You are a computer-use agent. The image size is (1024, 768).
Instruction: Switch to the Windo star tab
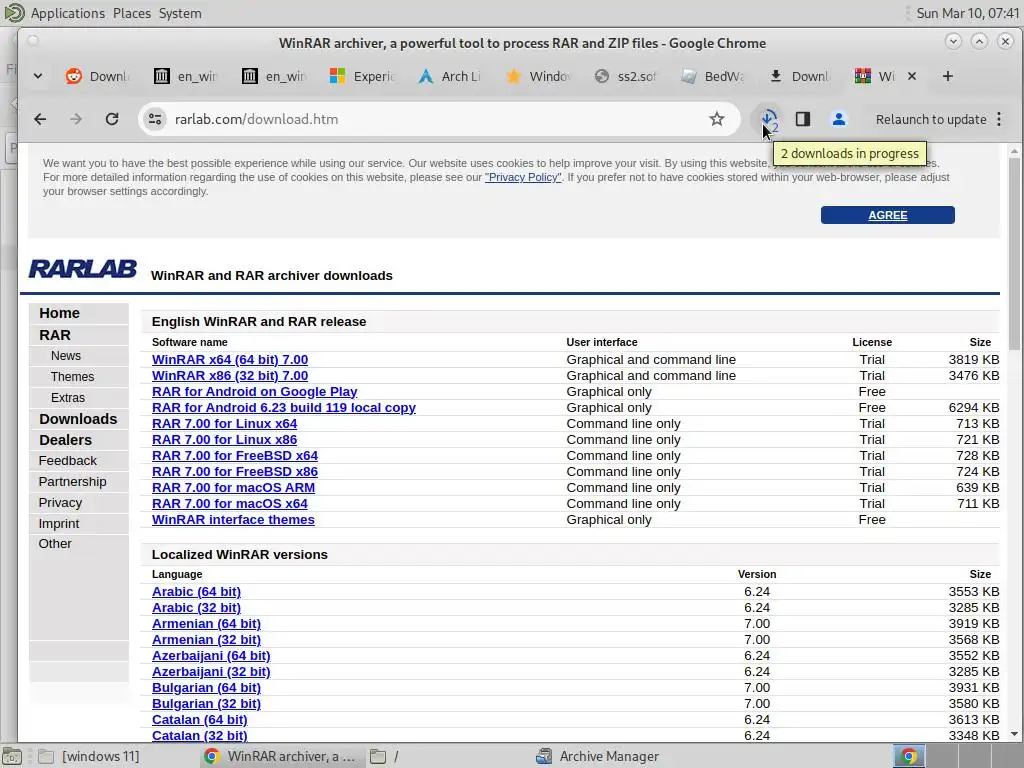[537, 76]
